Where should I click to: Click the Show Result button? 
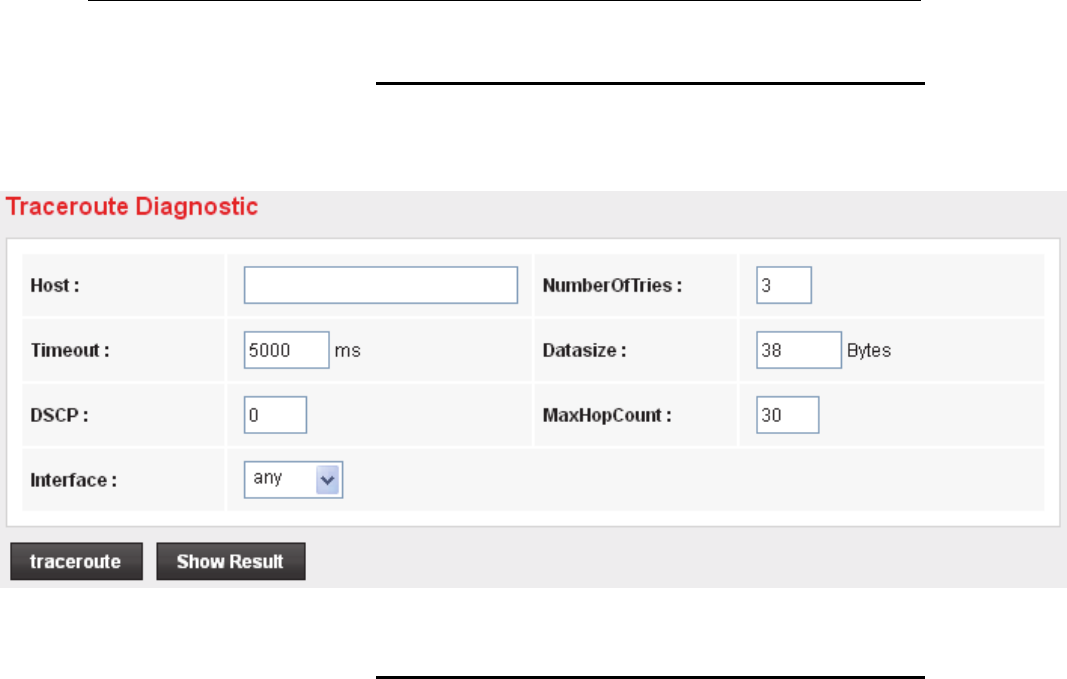230,562
